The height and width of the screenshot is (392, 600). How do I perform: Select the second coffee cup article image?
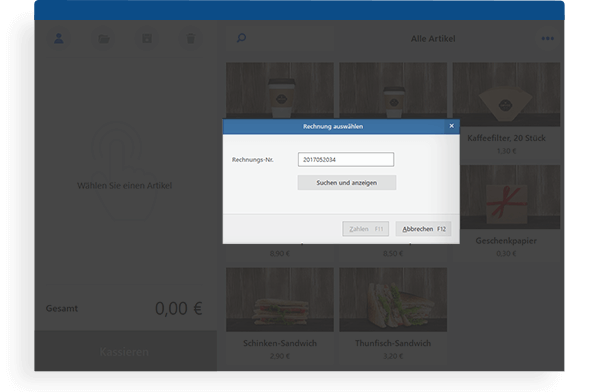coord(393,91)
